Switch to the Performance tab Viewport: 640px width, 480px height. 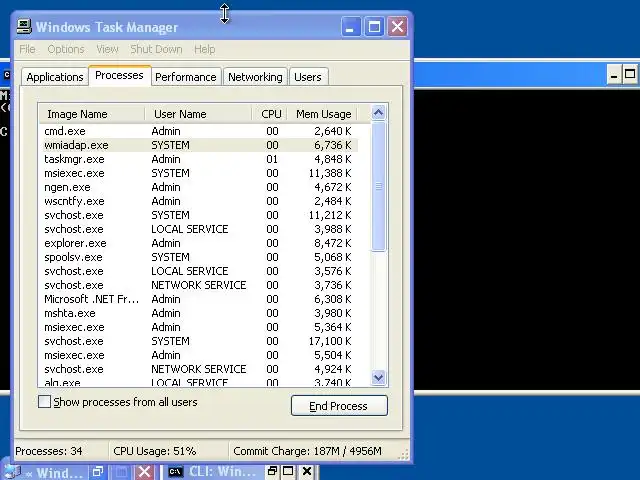186,77
